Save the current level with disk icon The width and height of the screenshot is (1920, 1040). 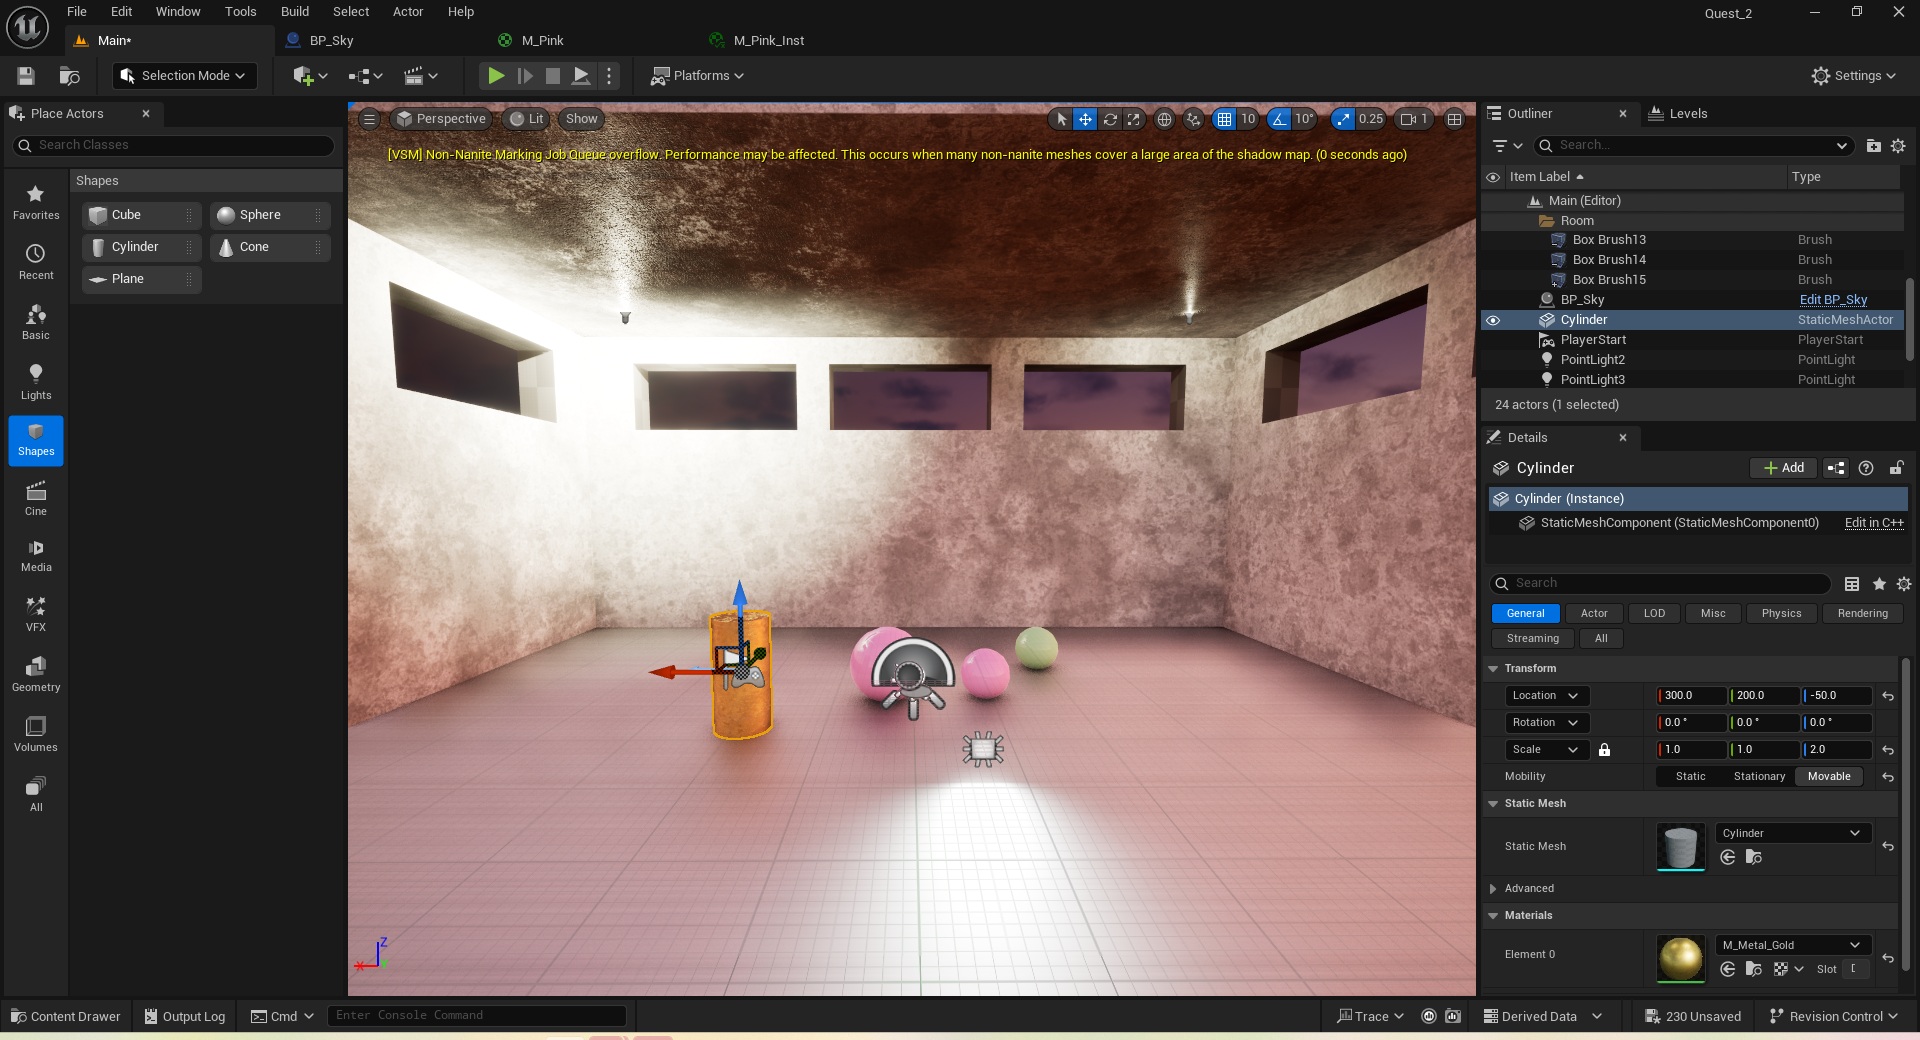click(26, 76)
